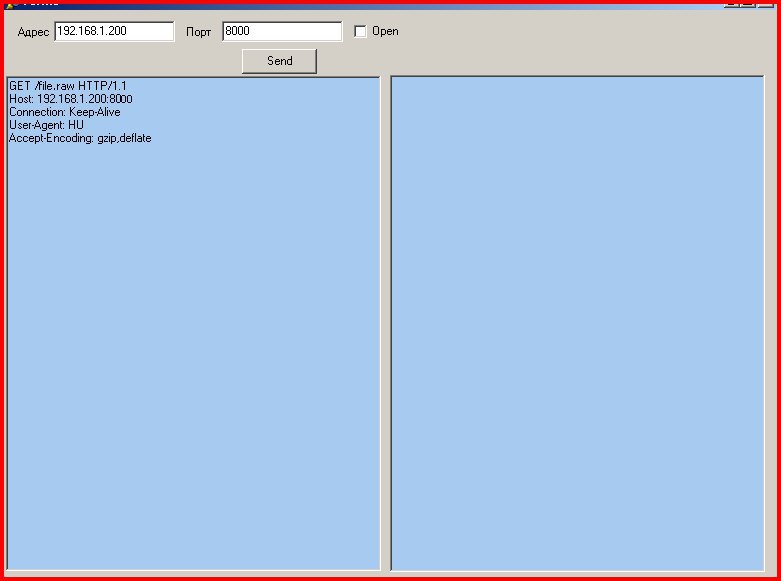Click inside the empty right response pane
Image resolution: width=781 pixels, height=581 pixels.
click(x=577, y=323)
